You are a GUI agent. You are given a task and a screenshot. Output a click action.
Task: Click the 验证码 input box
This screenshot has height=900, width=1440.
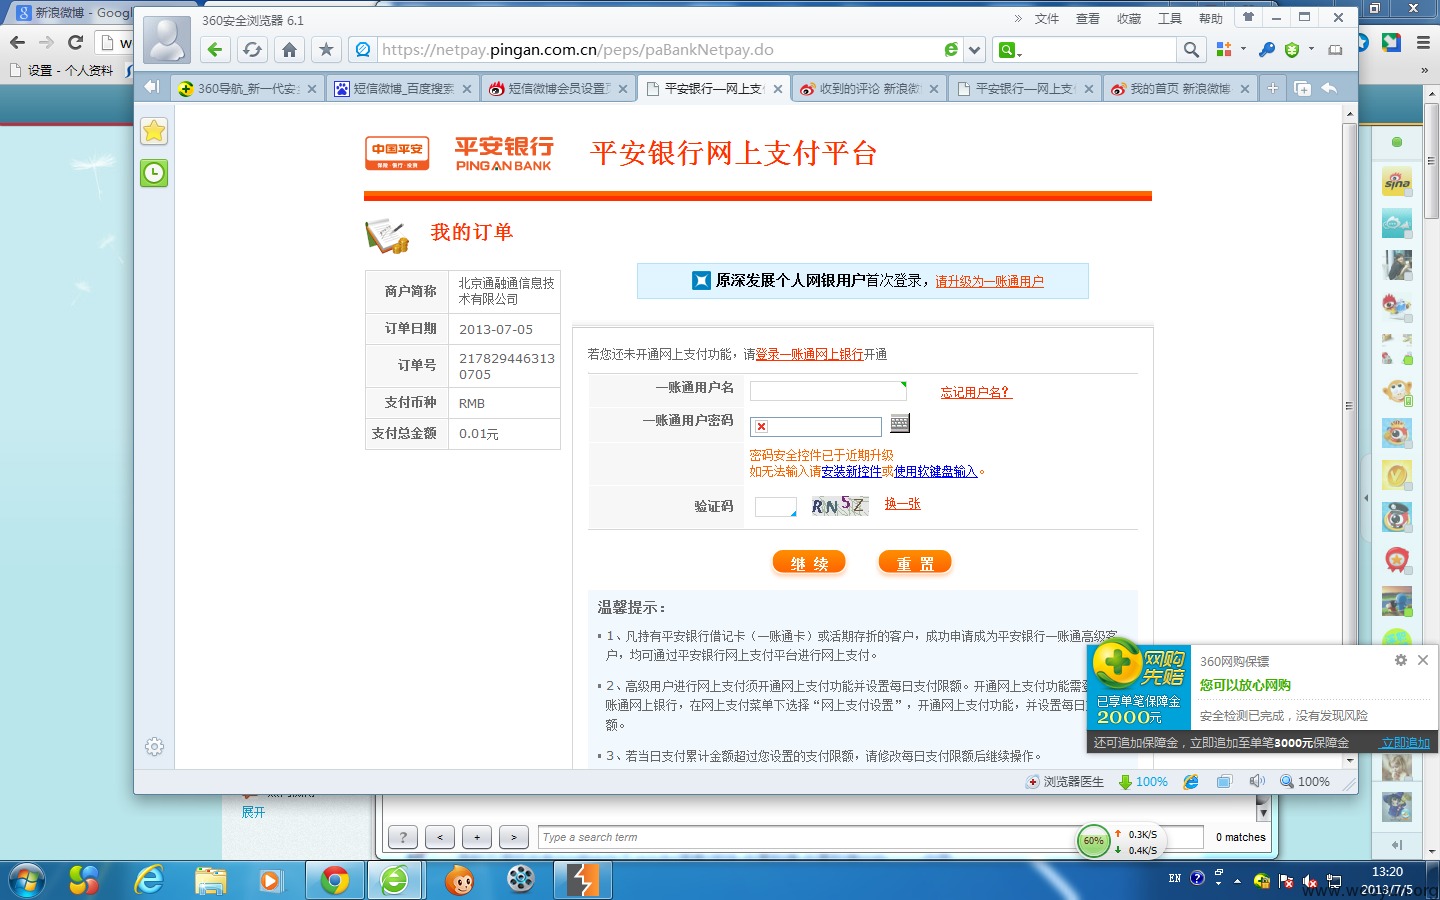coord(775,507)
